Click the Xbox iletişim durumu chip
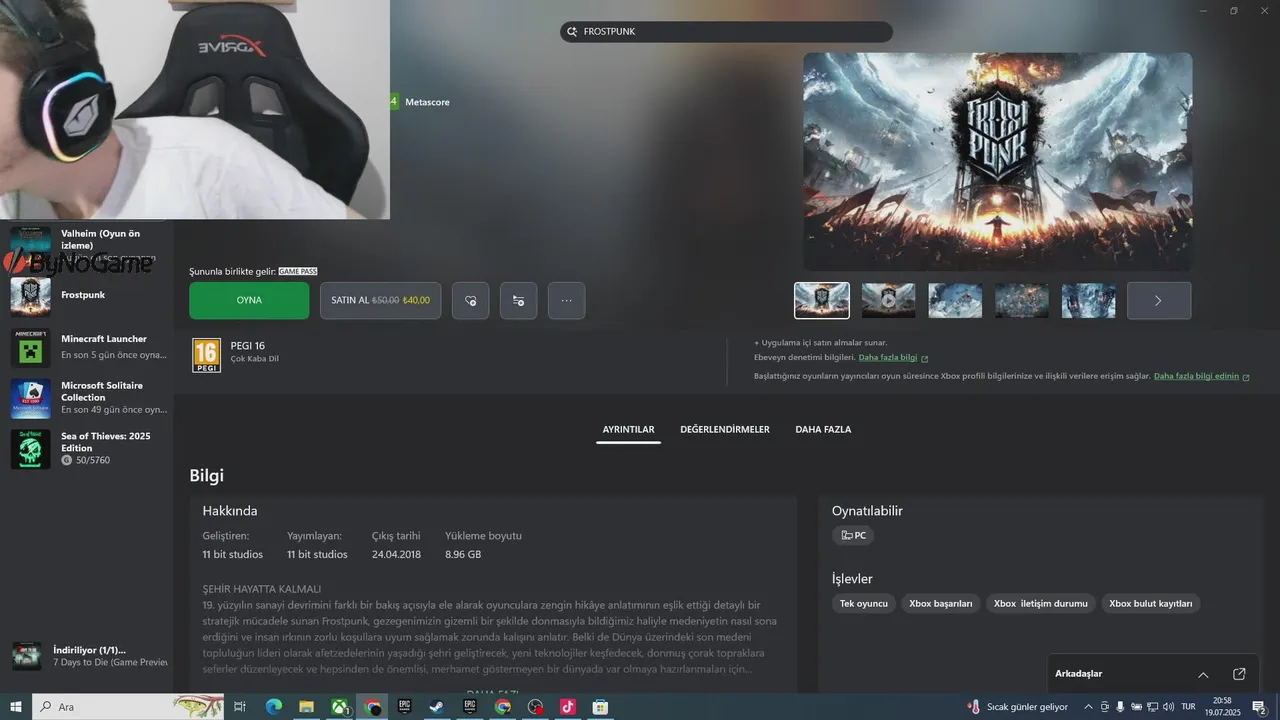The image size is (1280, 720). point(1041,603)
